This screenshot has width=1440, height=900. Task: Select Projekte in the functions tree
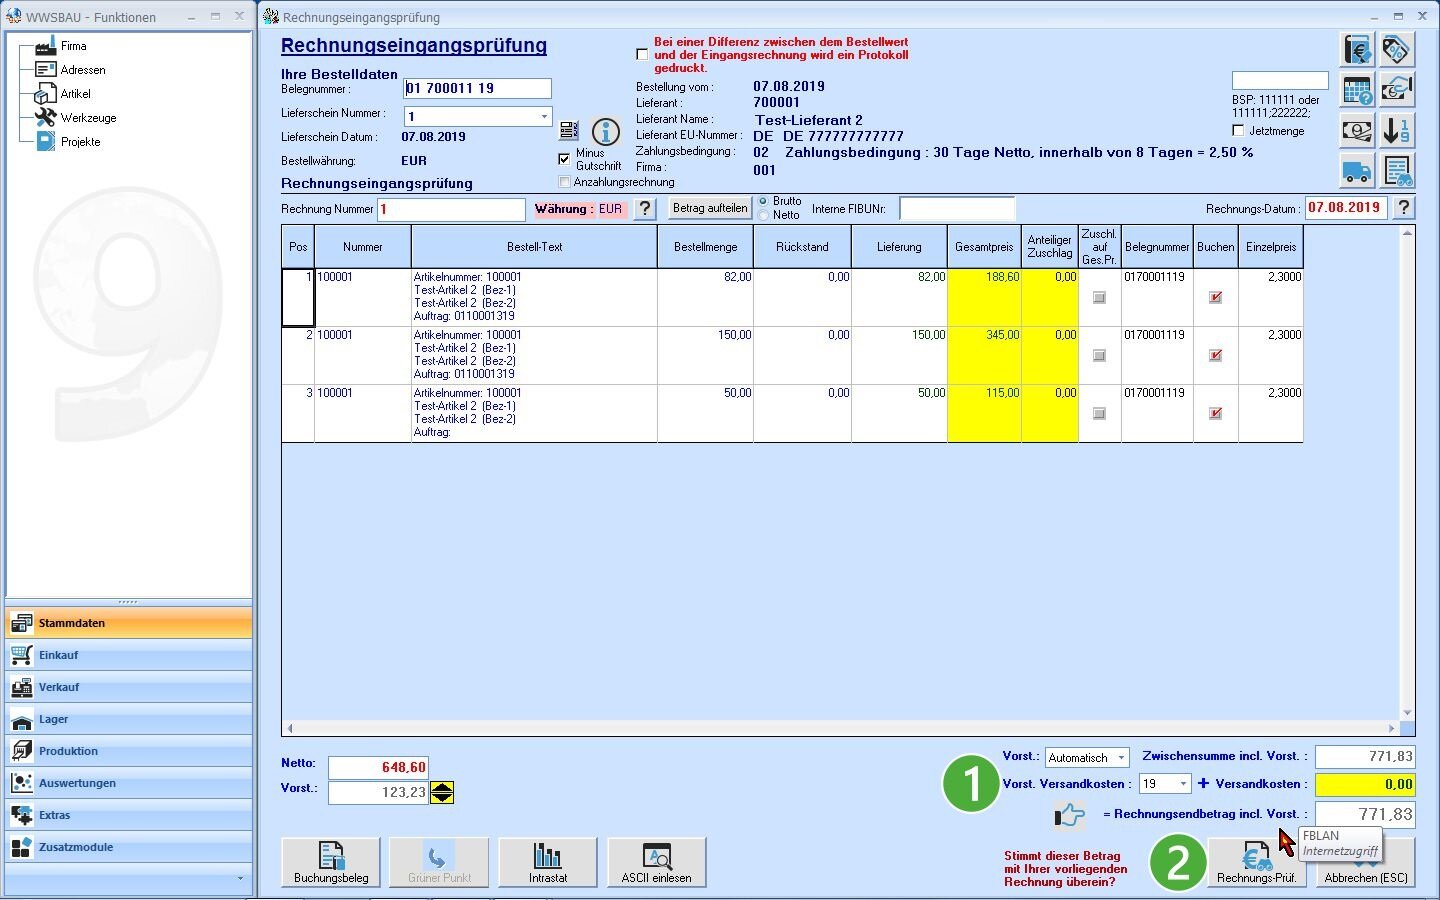point(80,142)
